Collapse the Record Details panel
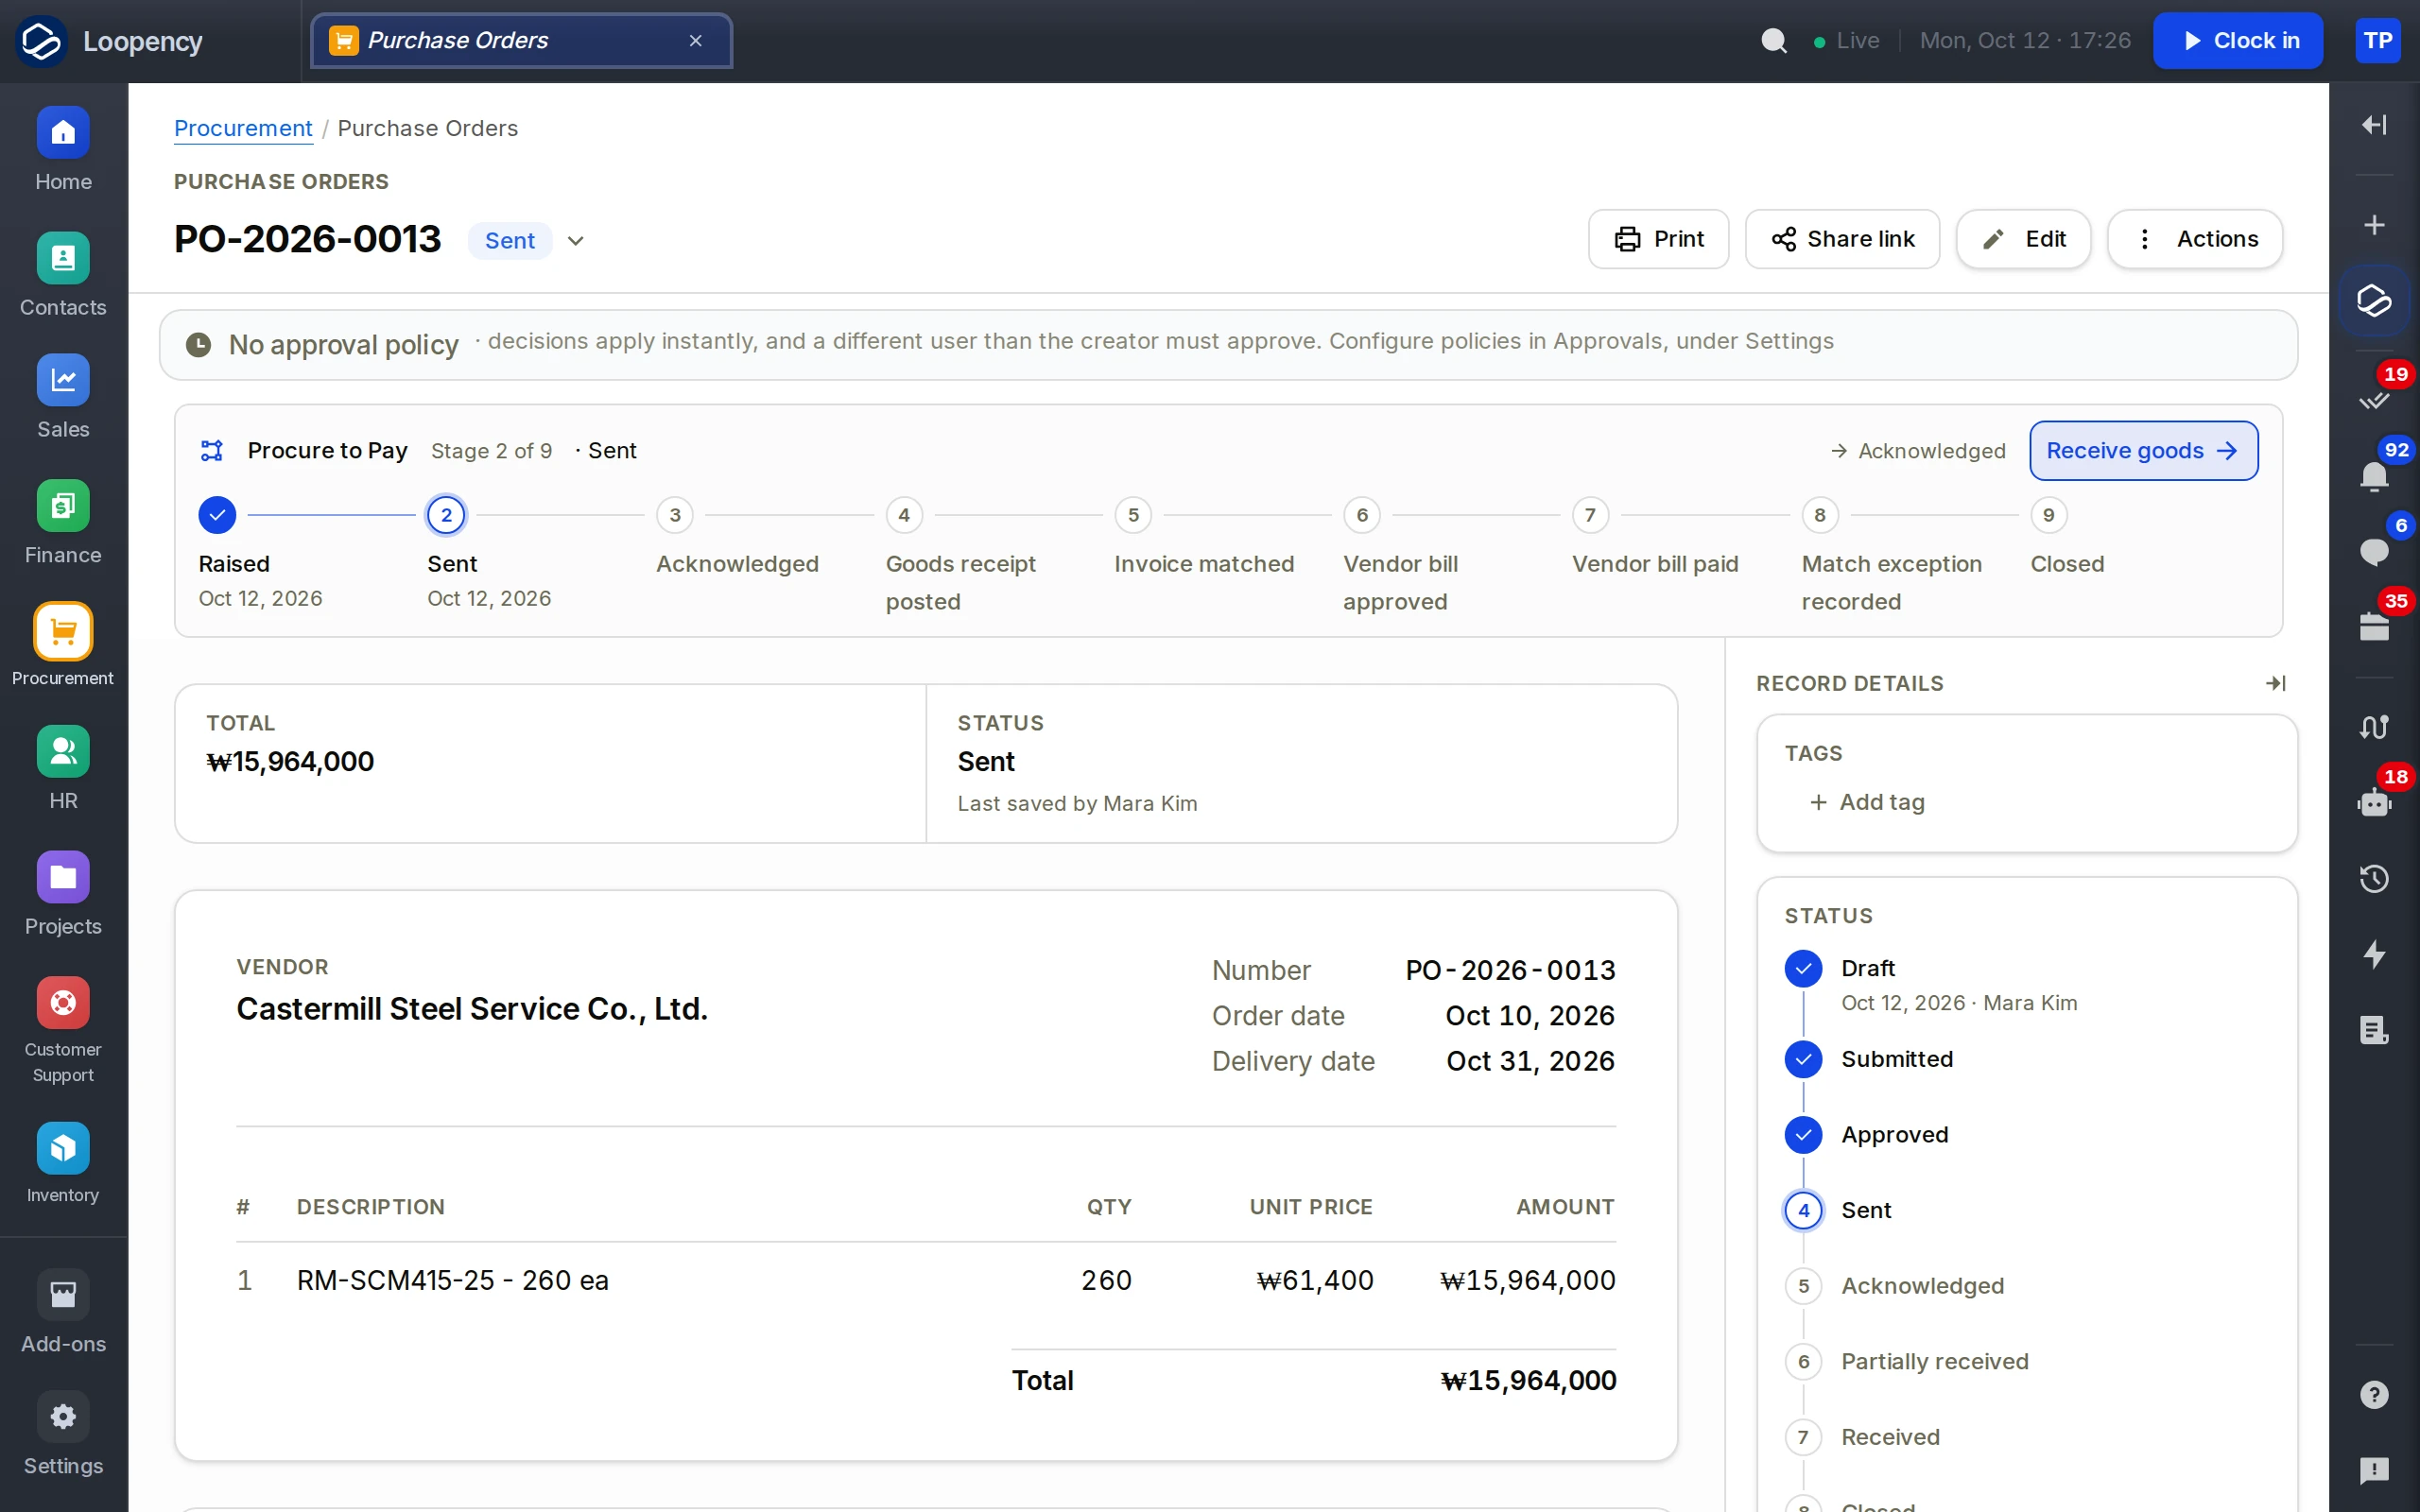 [x=2276, y=683]
